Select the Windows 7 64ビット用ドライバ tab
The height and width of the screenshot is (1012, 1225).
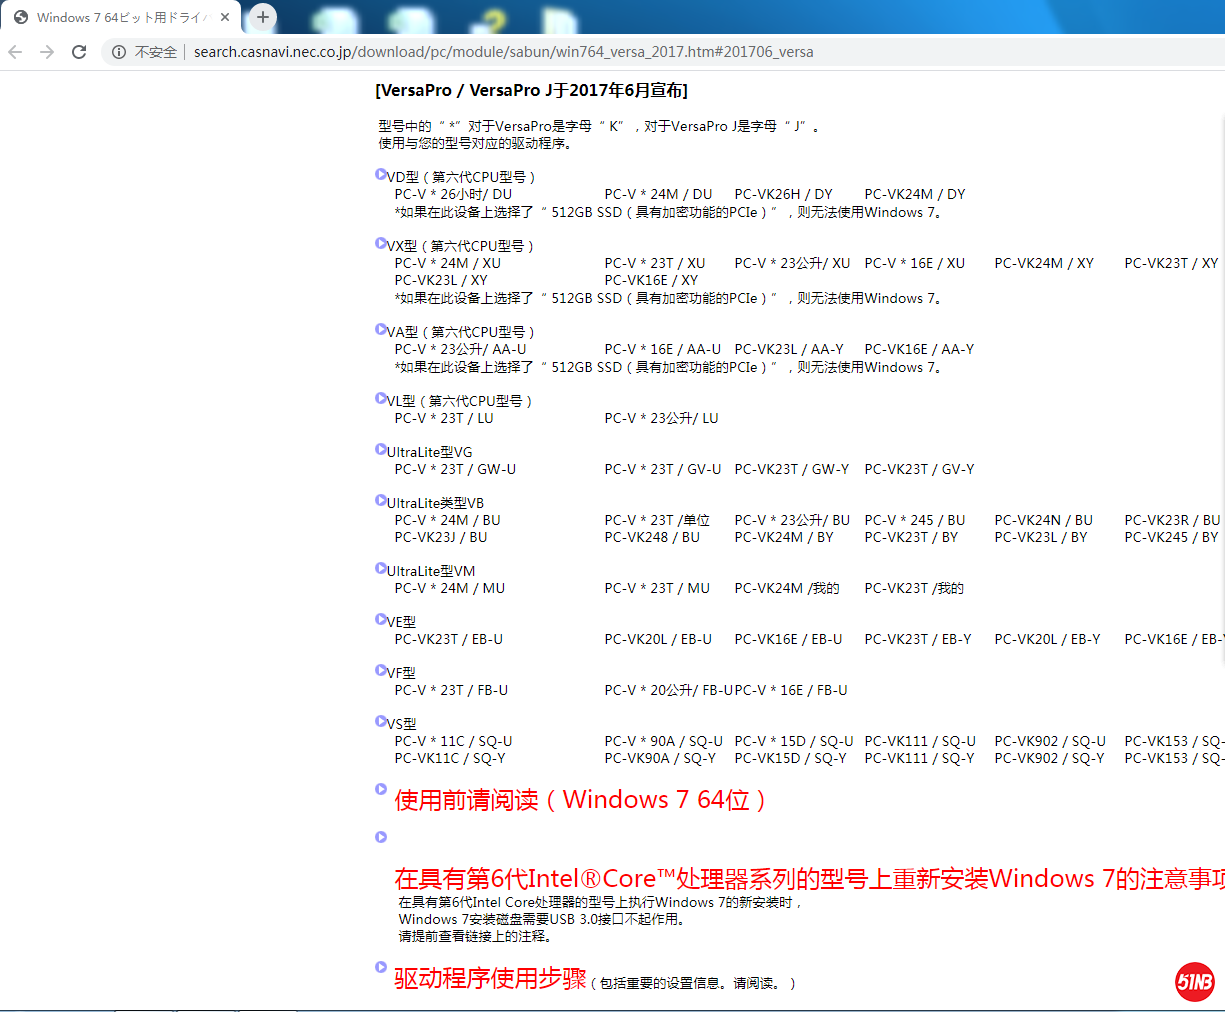point(120,17)
